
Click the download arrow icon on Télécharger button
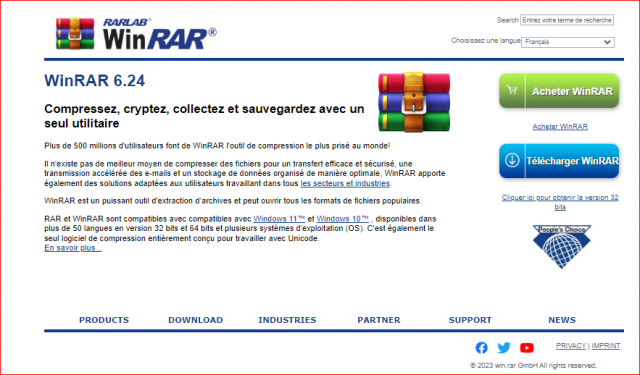(x=512, y=160)
